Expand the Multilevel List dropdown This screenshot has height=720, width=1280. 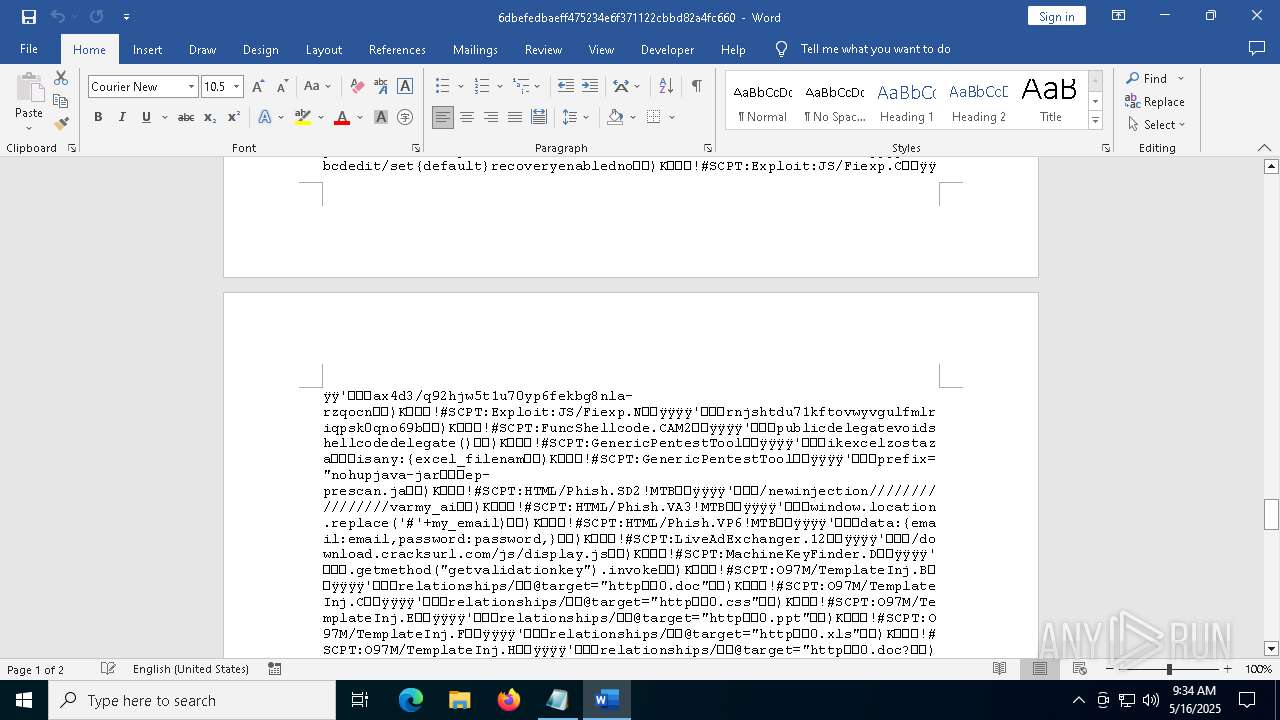(x=537, y=87)
